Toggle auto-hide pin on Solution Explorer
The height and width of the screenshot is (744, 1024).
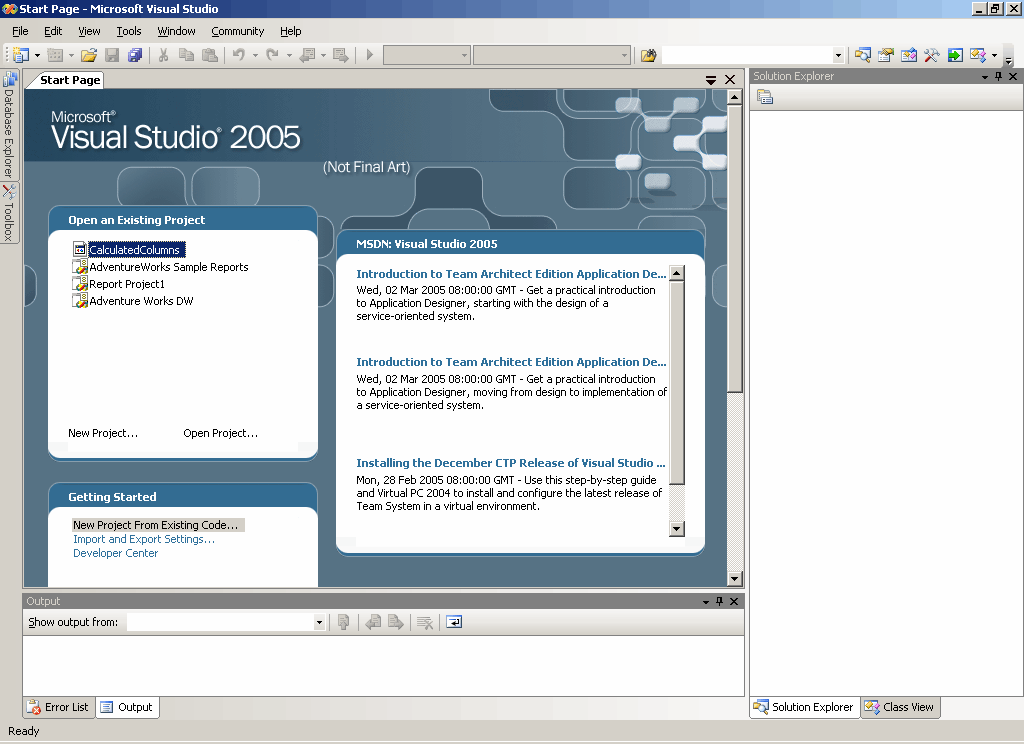(998, 76)
